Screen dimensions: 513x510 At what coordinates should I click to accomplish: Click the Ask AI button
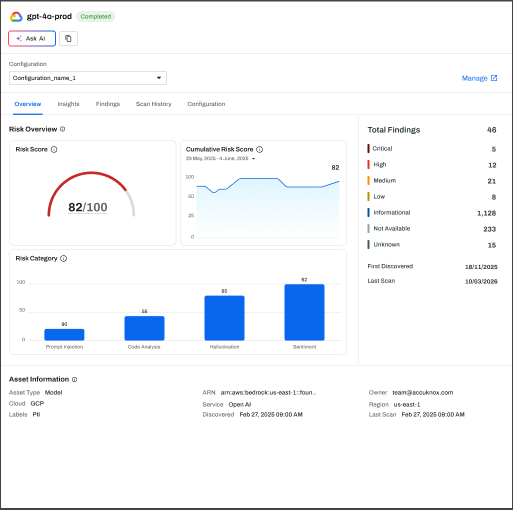point(32,39)
